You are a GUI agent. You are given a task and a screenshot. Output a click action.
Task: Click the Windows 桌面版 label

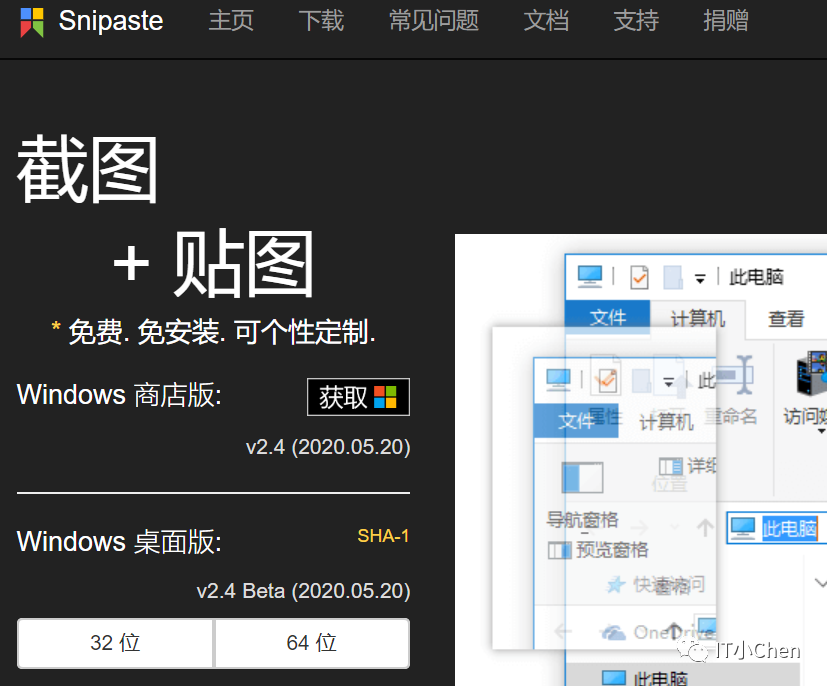[119, 542]
